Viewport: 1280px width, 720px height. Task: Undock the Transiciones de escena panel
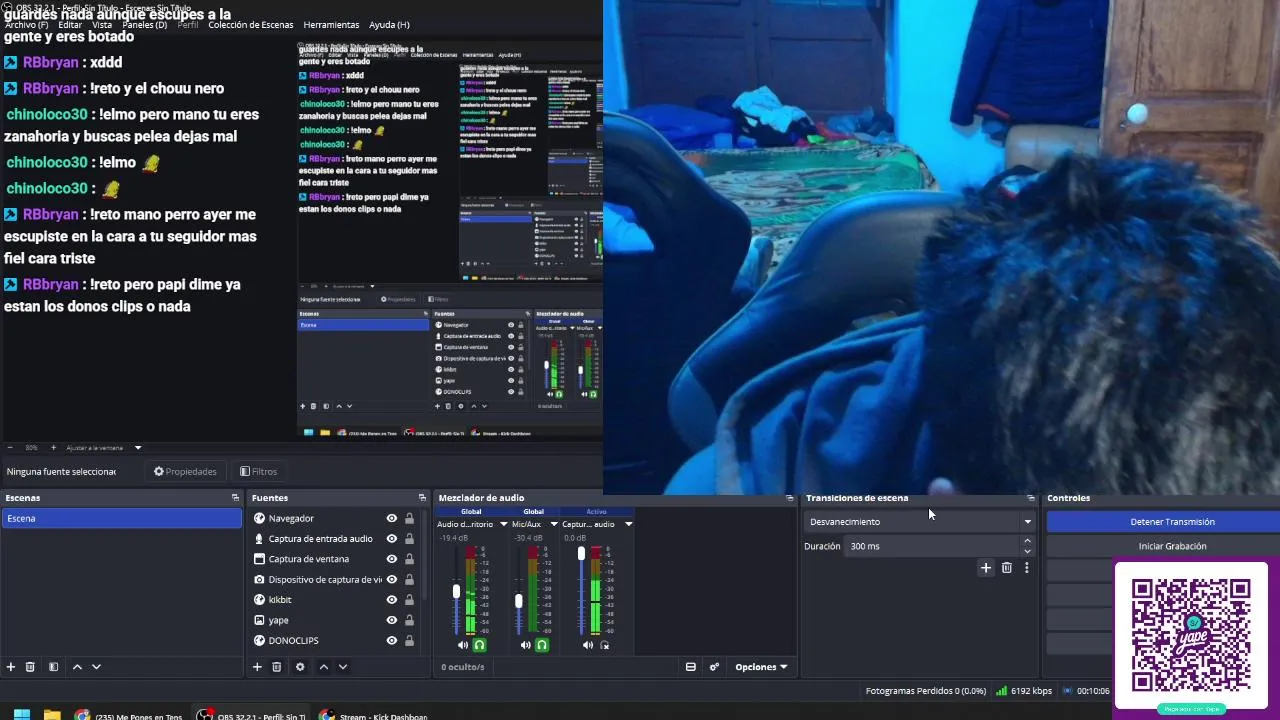1031,498
